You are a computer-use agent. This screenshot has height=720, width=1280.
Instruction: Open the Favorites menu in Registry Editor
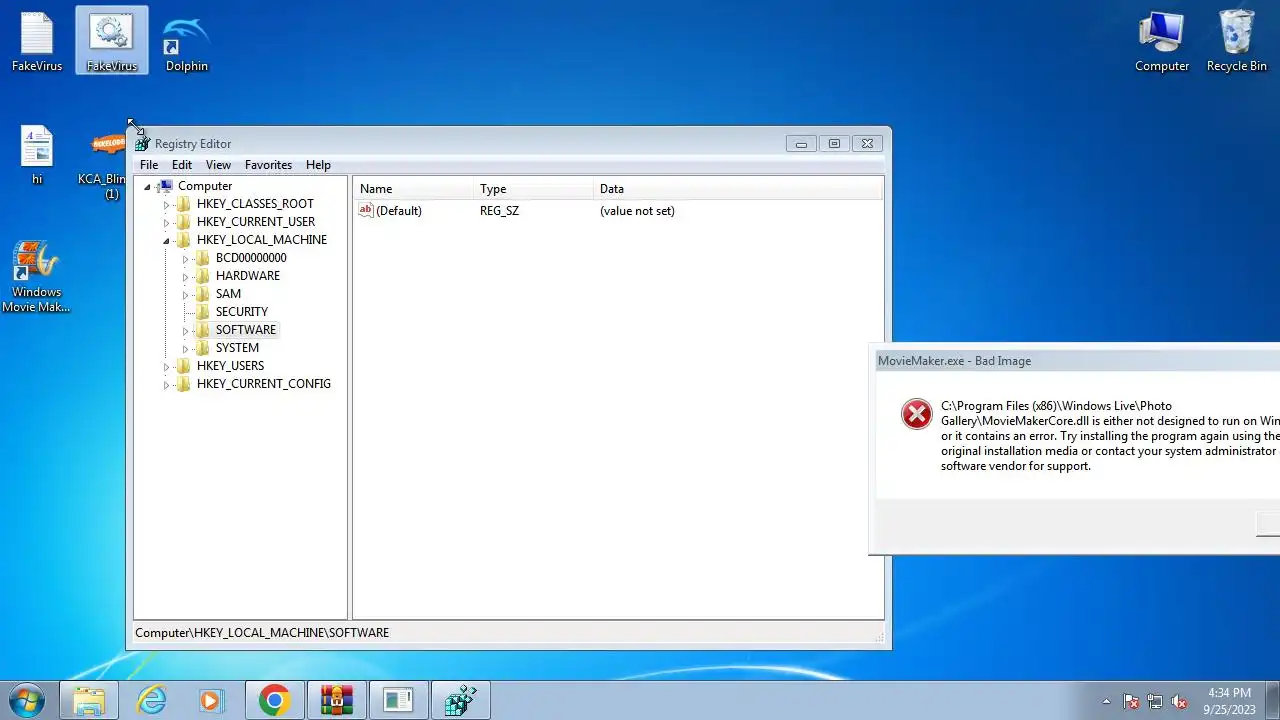point(269,165)
